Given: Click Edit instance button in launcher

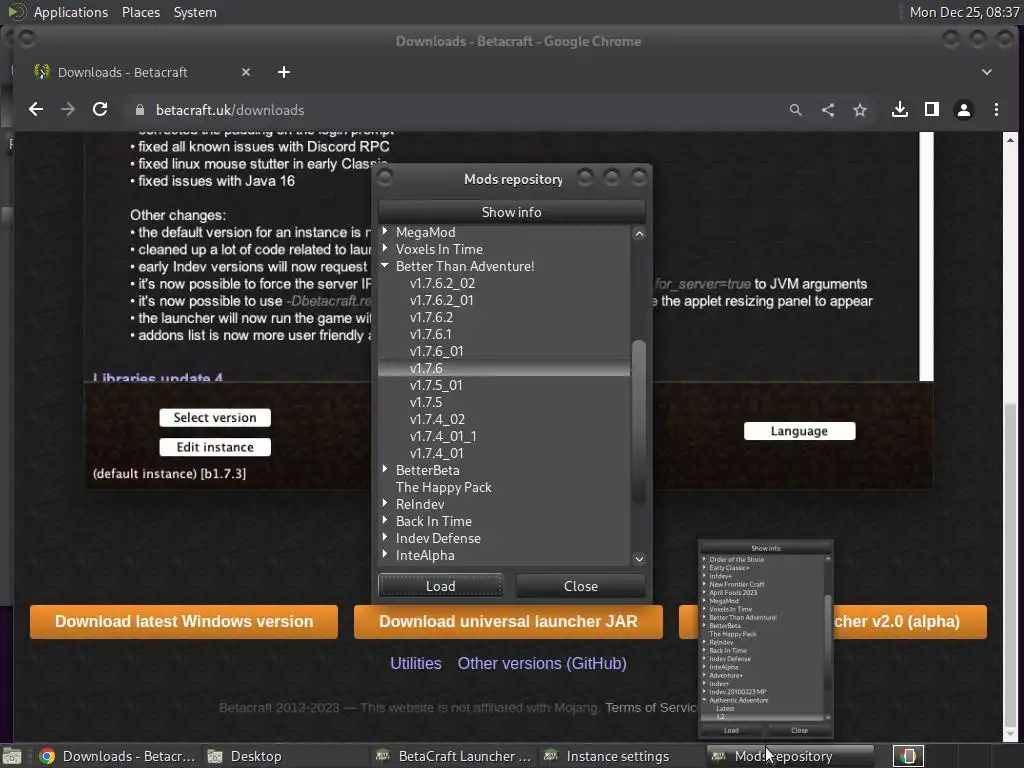Looking at the screenshot, I should (215, 447).
